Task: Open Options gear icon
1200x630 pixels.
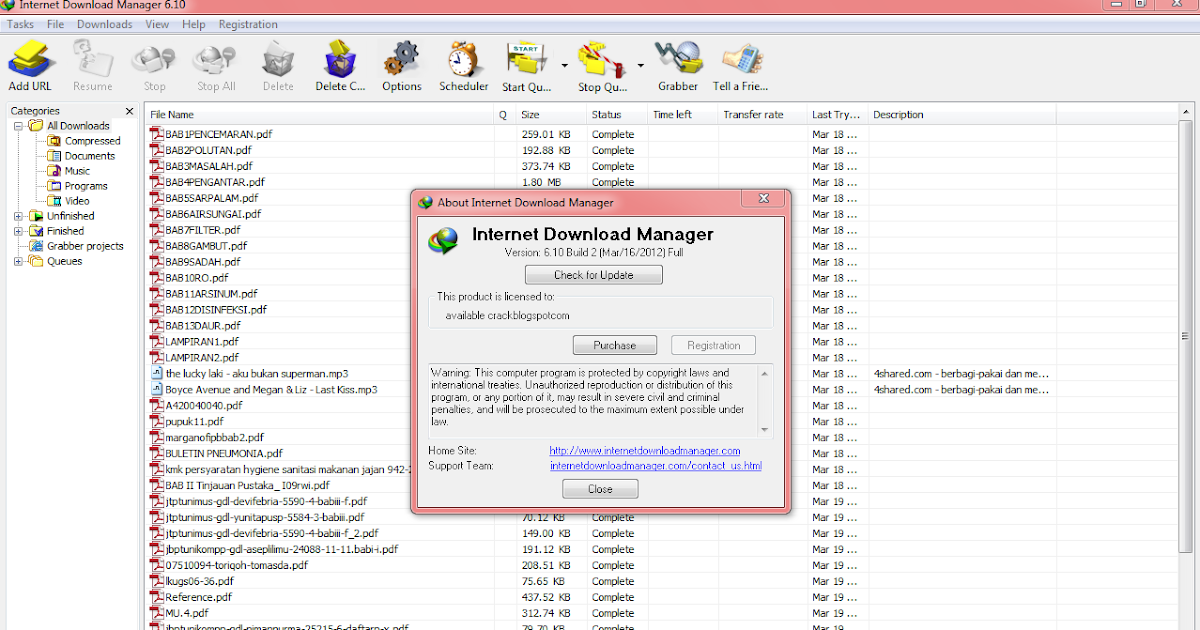Action: 402,66
